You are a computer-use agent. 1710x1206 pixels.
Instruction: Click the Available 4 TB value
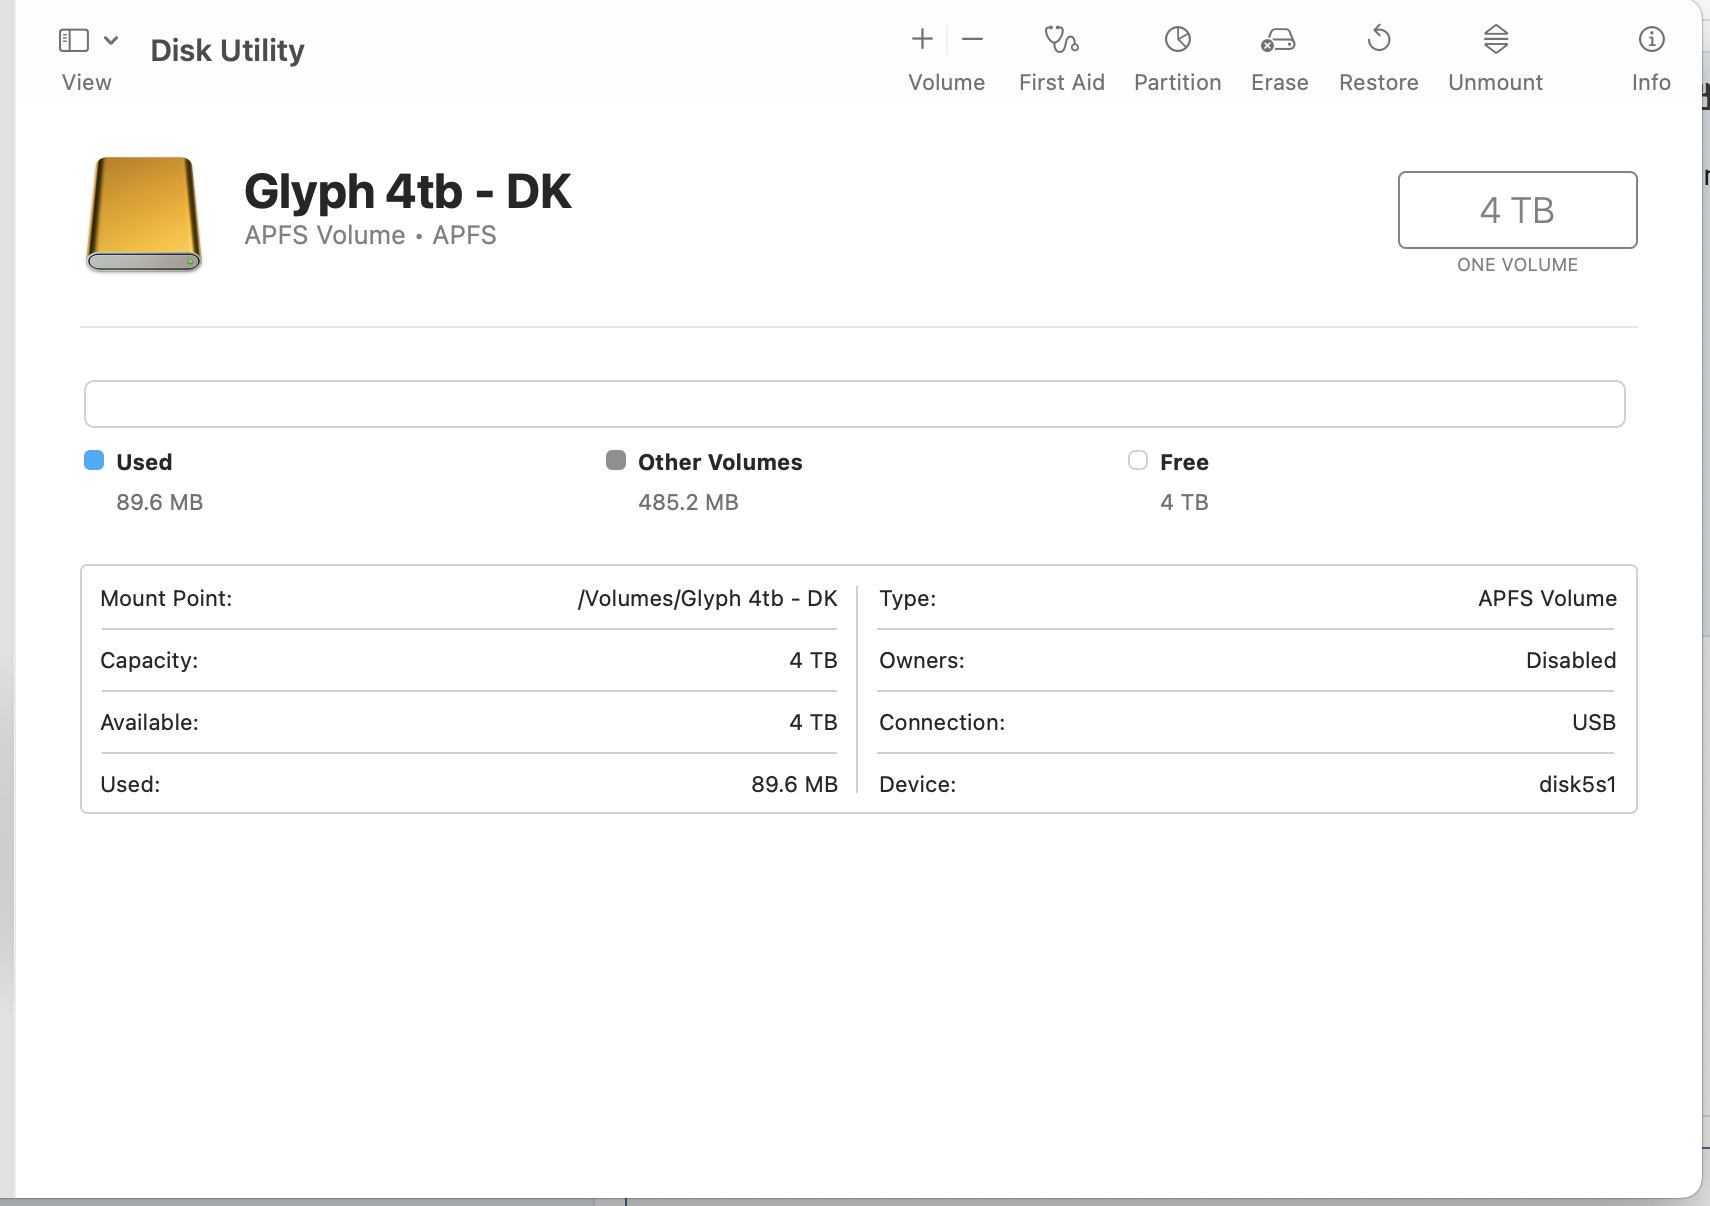(813, 722)
